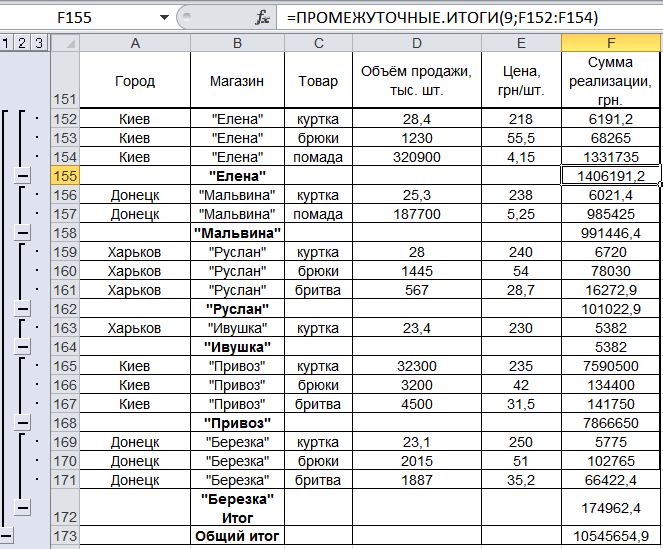The width and height of the screenshot is (663, 549).
Task: Collapse the "Руслан" group at row 162
Action: click(22, 309)
